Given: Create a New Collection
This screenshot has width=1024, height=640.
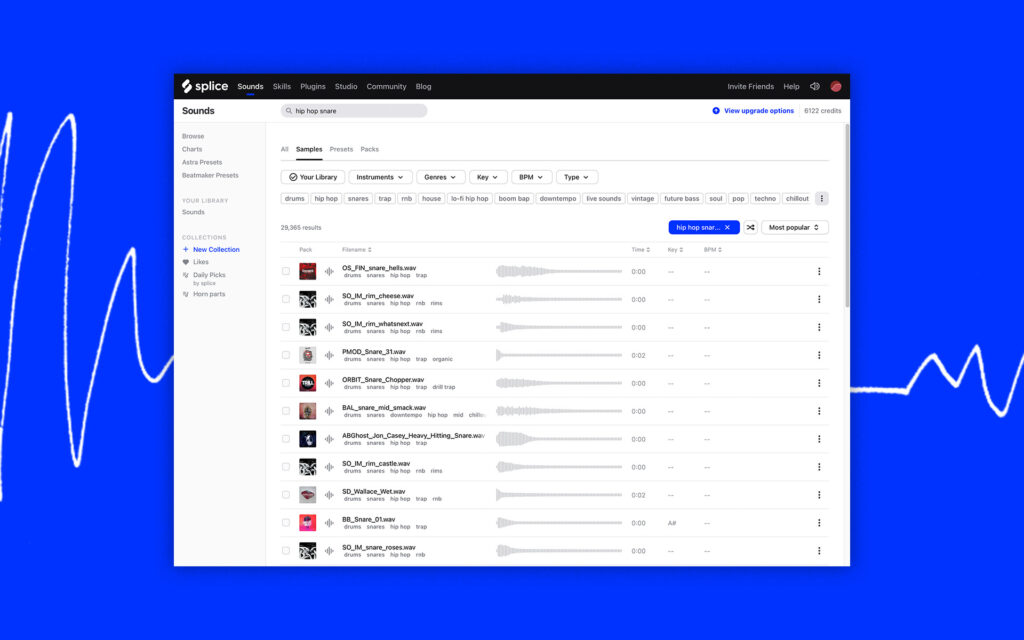Looking at the screenshot, I should tap(213, 249).
